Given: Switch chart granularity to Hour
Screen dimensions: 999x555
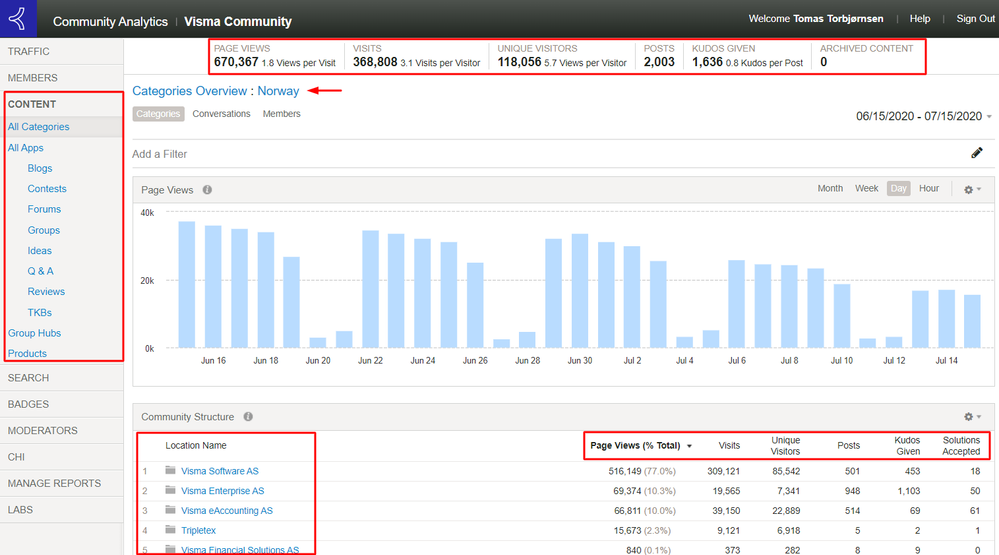Looking at the screenshot, I should (929, 189).
